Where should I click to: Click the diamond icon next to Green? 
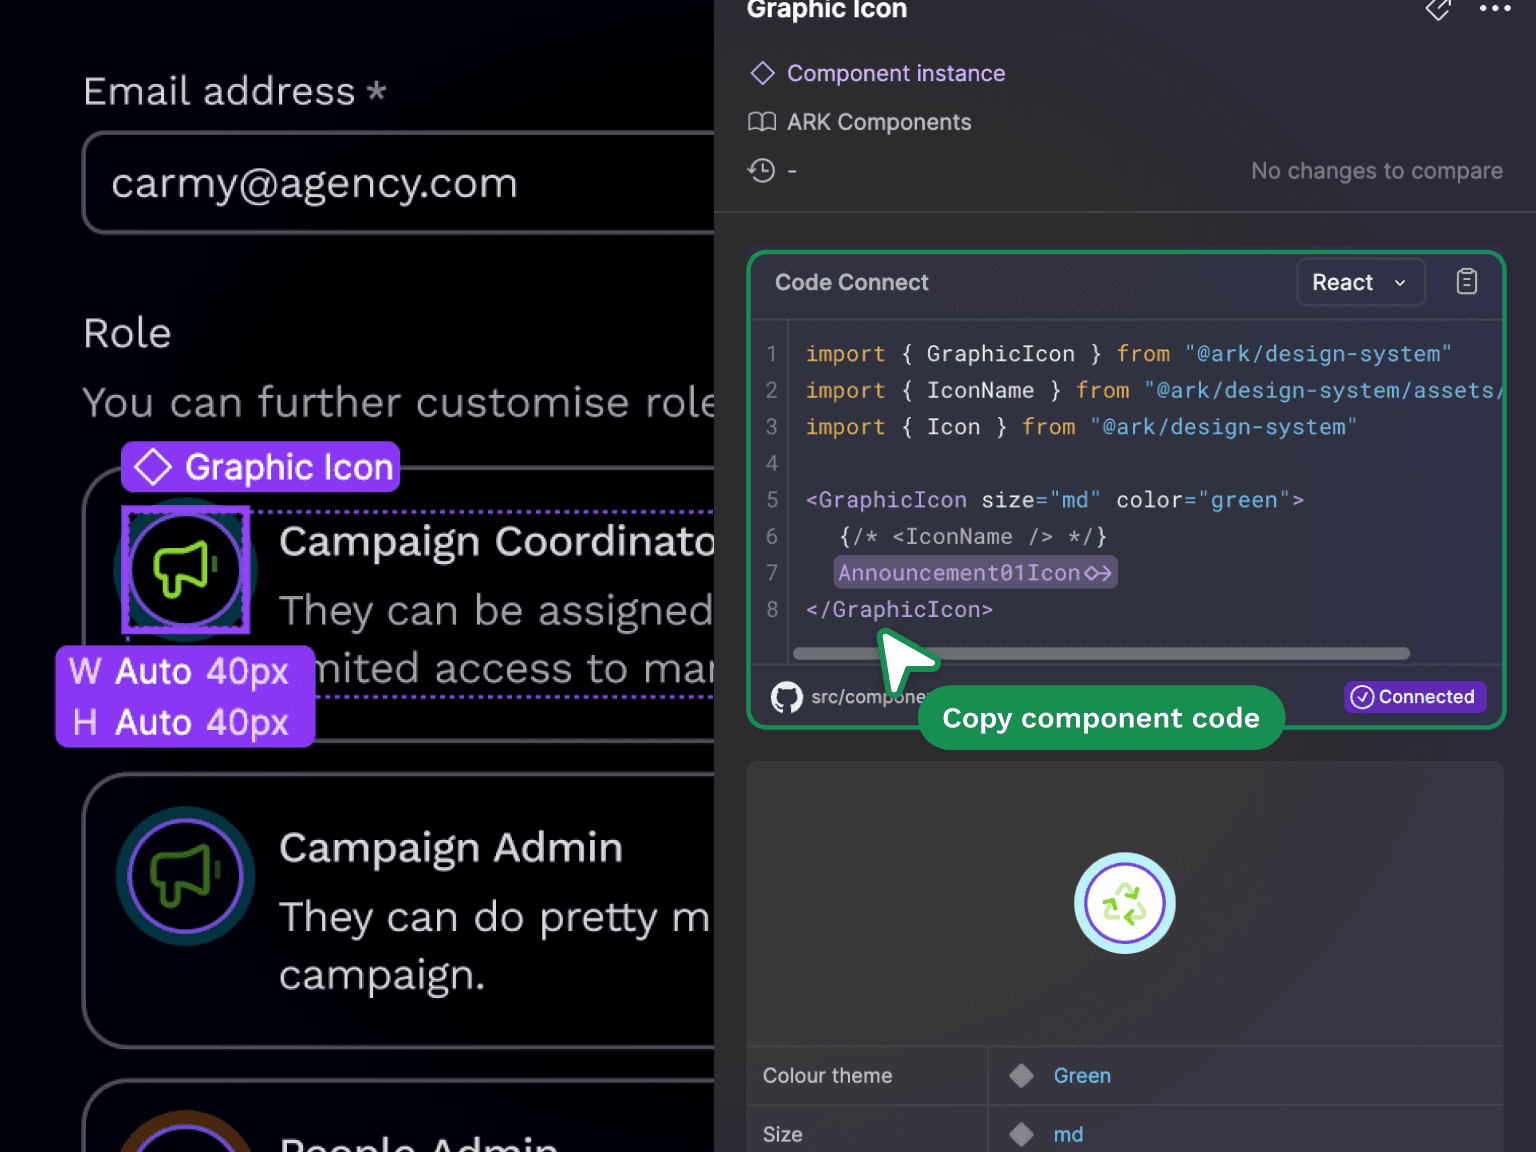[1021, 1076]
